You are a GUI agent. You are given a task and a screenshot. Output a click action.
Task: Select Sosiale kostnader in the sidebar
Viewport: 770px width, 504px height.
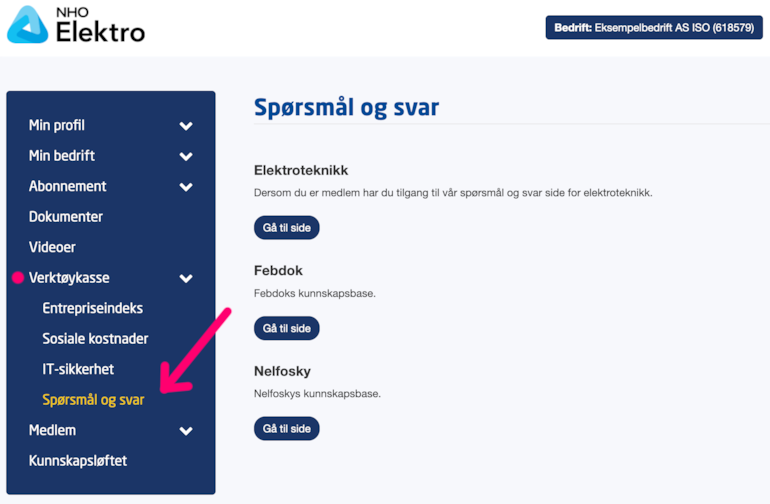(x=95, y=338)
